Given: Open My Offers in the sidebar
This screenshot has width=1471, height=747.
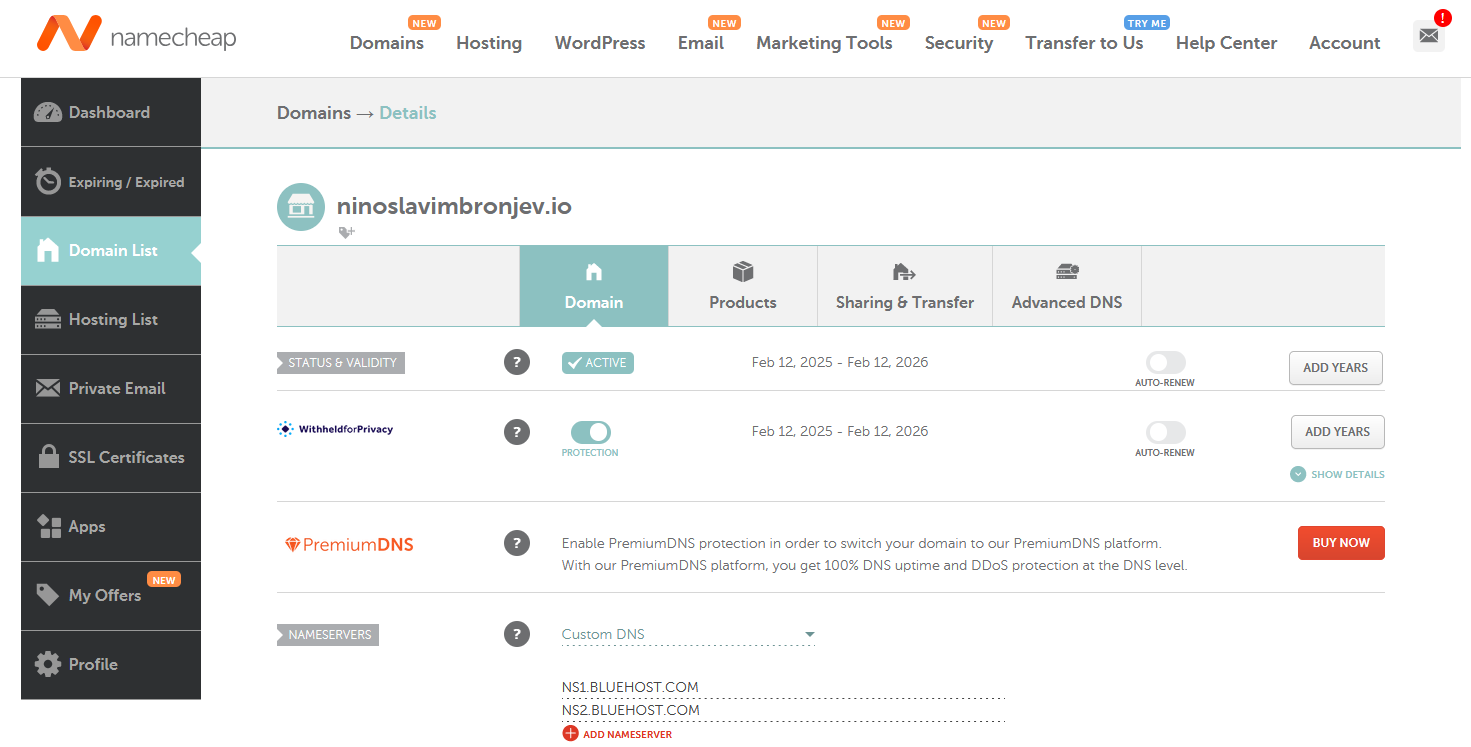Looking at the screenshot, I should point(111,595).
